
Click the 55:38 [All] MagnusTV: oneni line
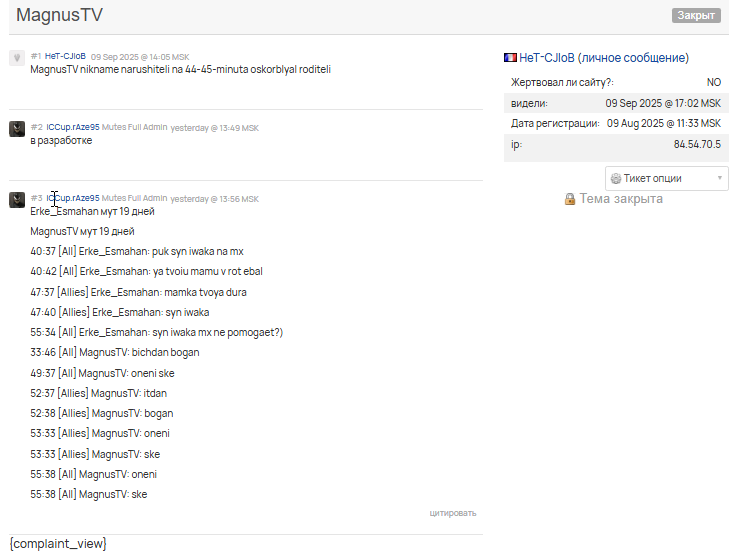pos(93,475)
